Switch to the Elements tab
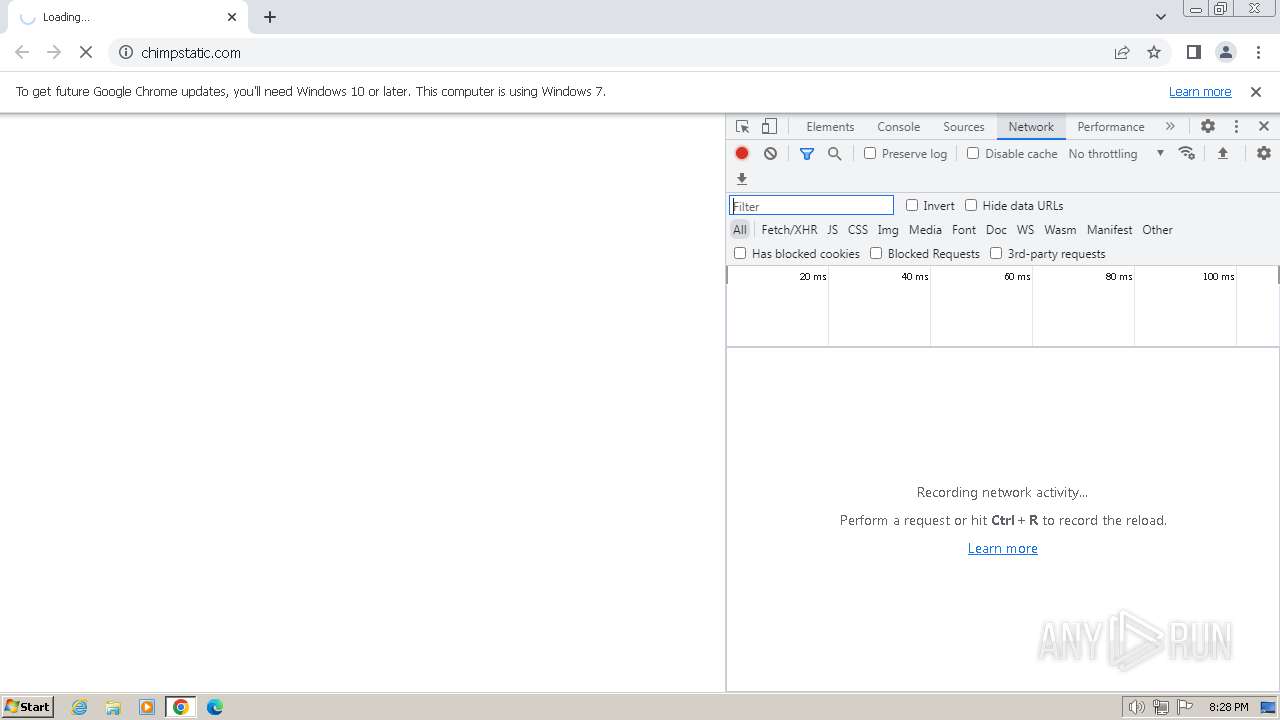 click(x=830, y=127)
